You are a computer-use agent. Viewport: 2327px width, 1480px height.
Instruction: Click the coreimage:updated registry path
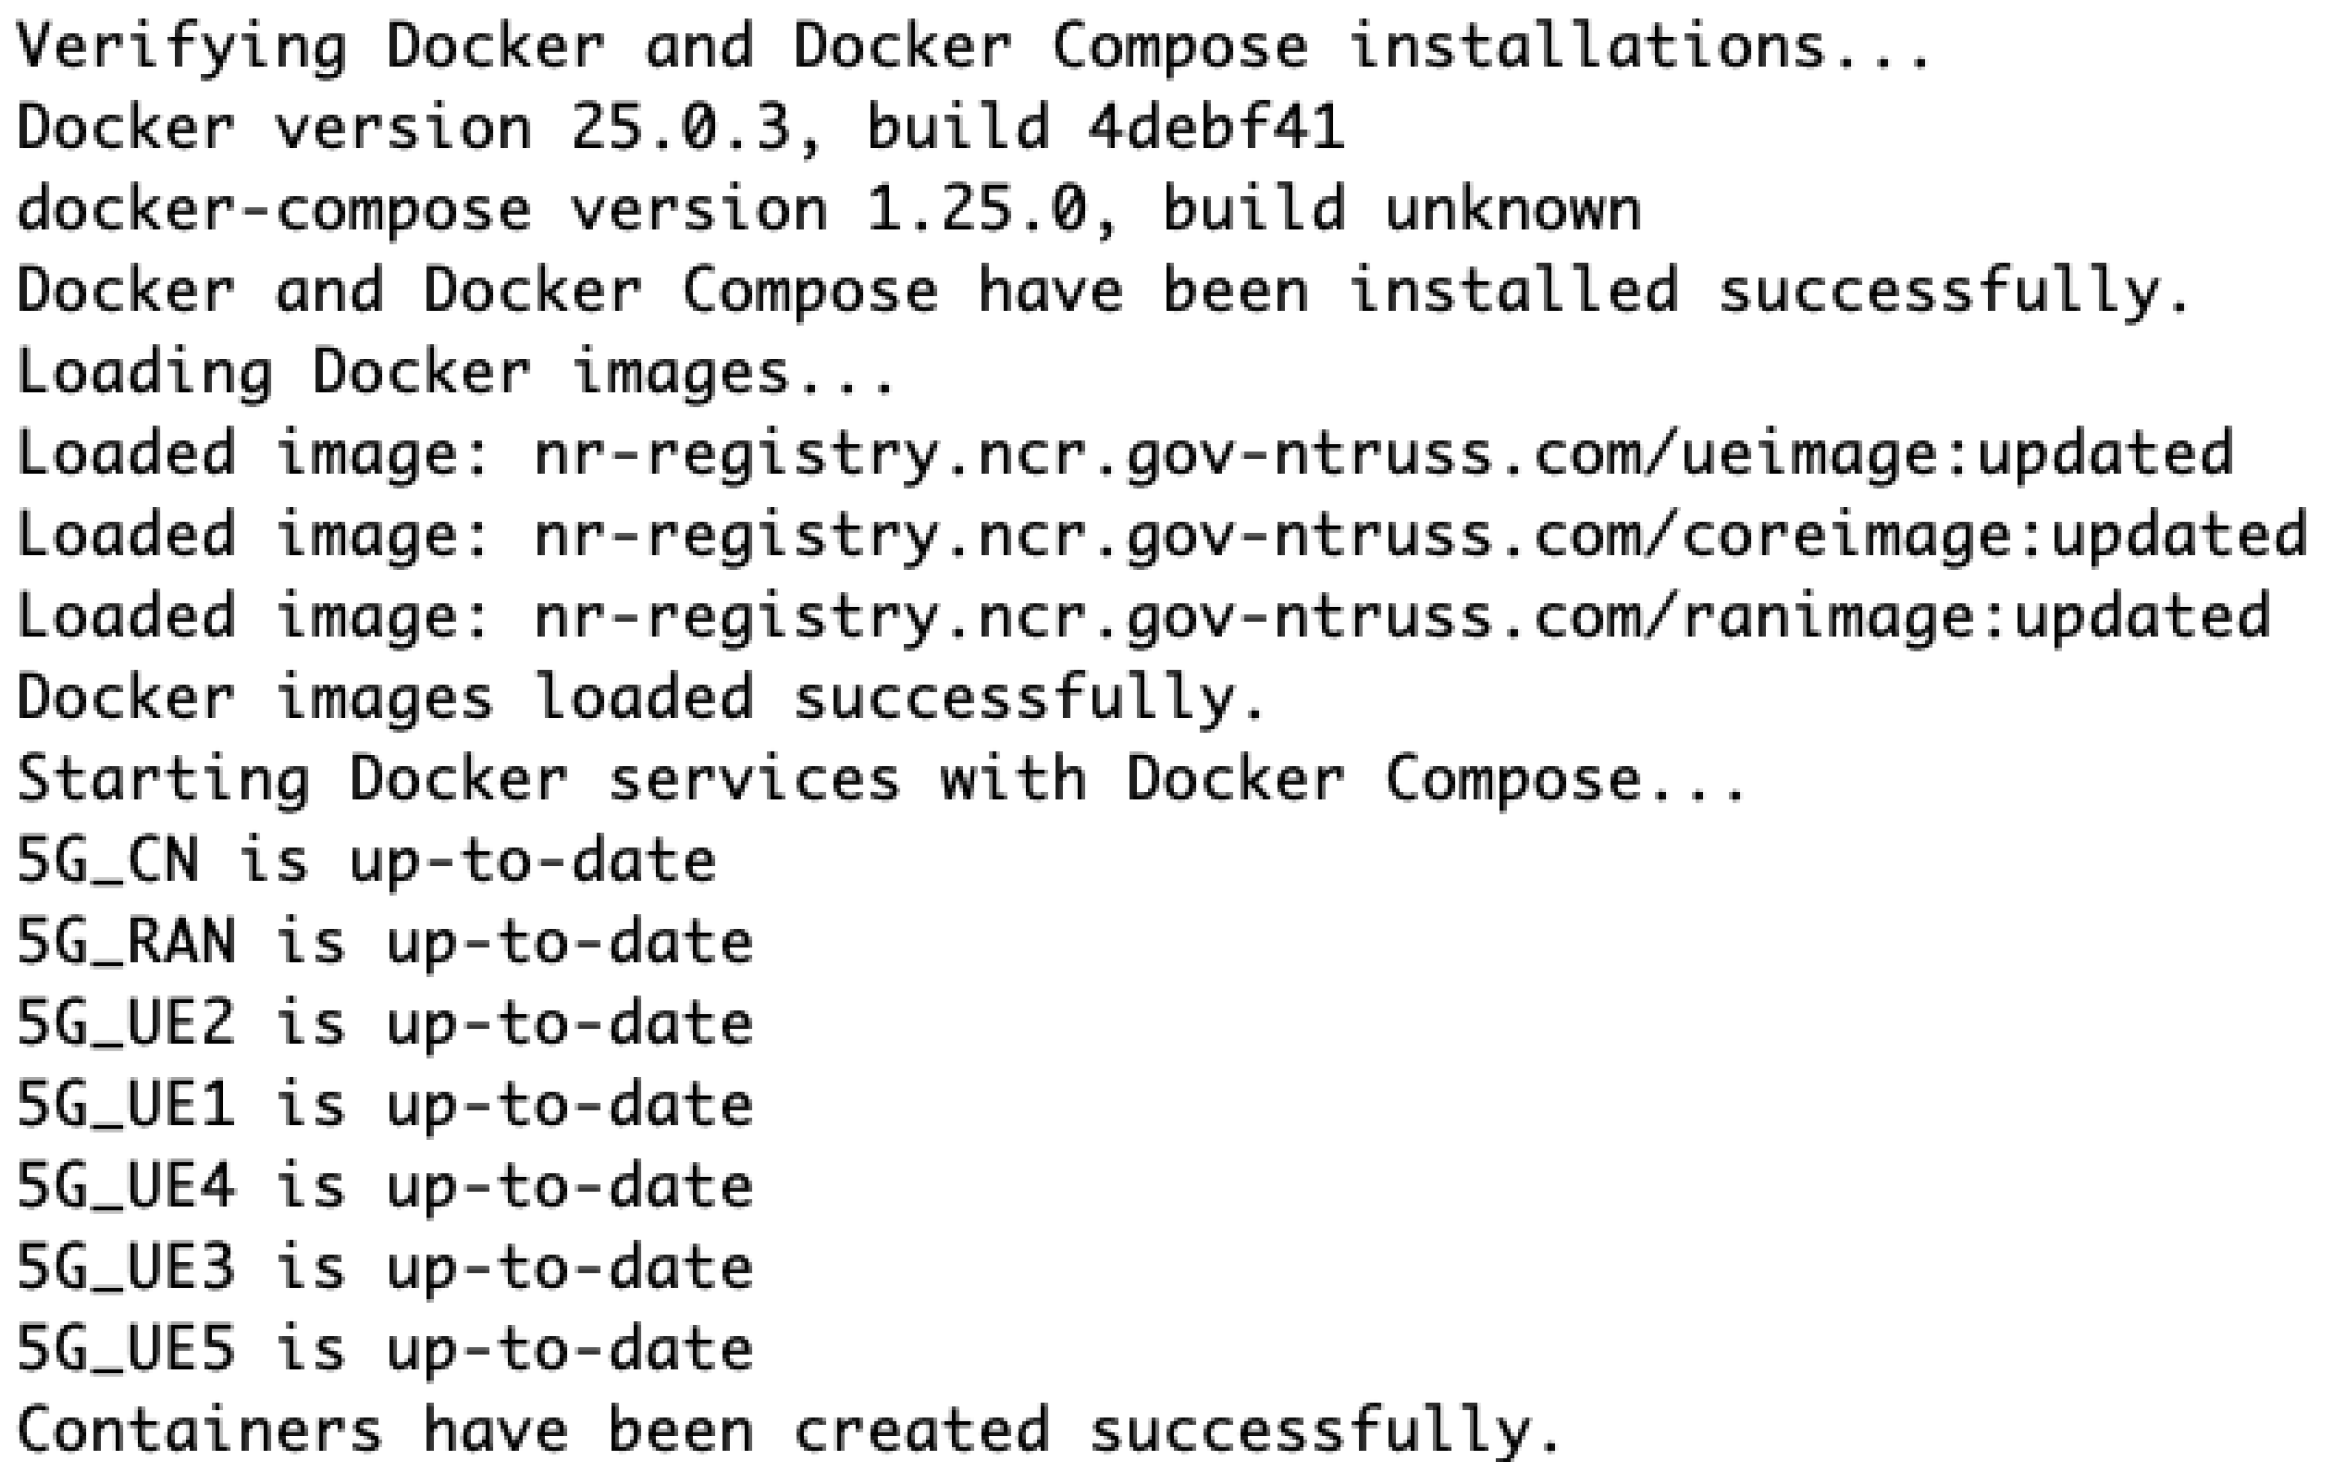pyautogui.click(x=1420, y=535)
